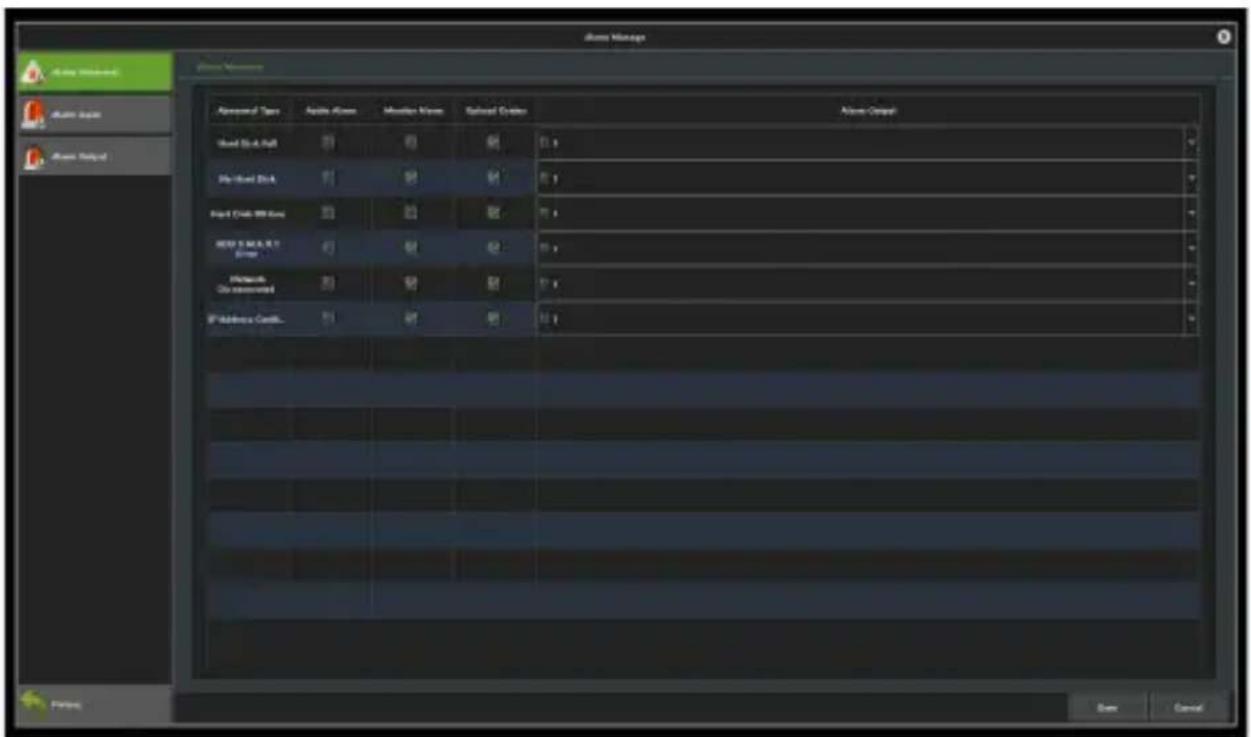Expand Alarm Output dropdown for Network Disconnected

click(1191, 284)
